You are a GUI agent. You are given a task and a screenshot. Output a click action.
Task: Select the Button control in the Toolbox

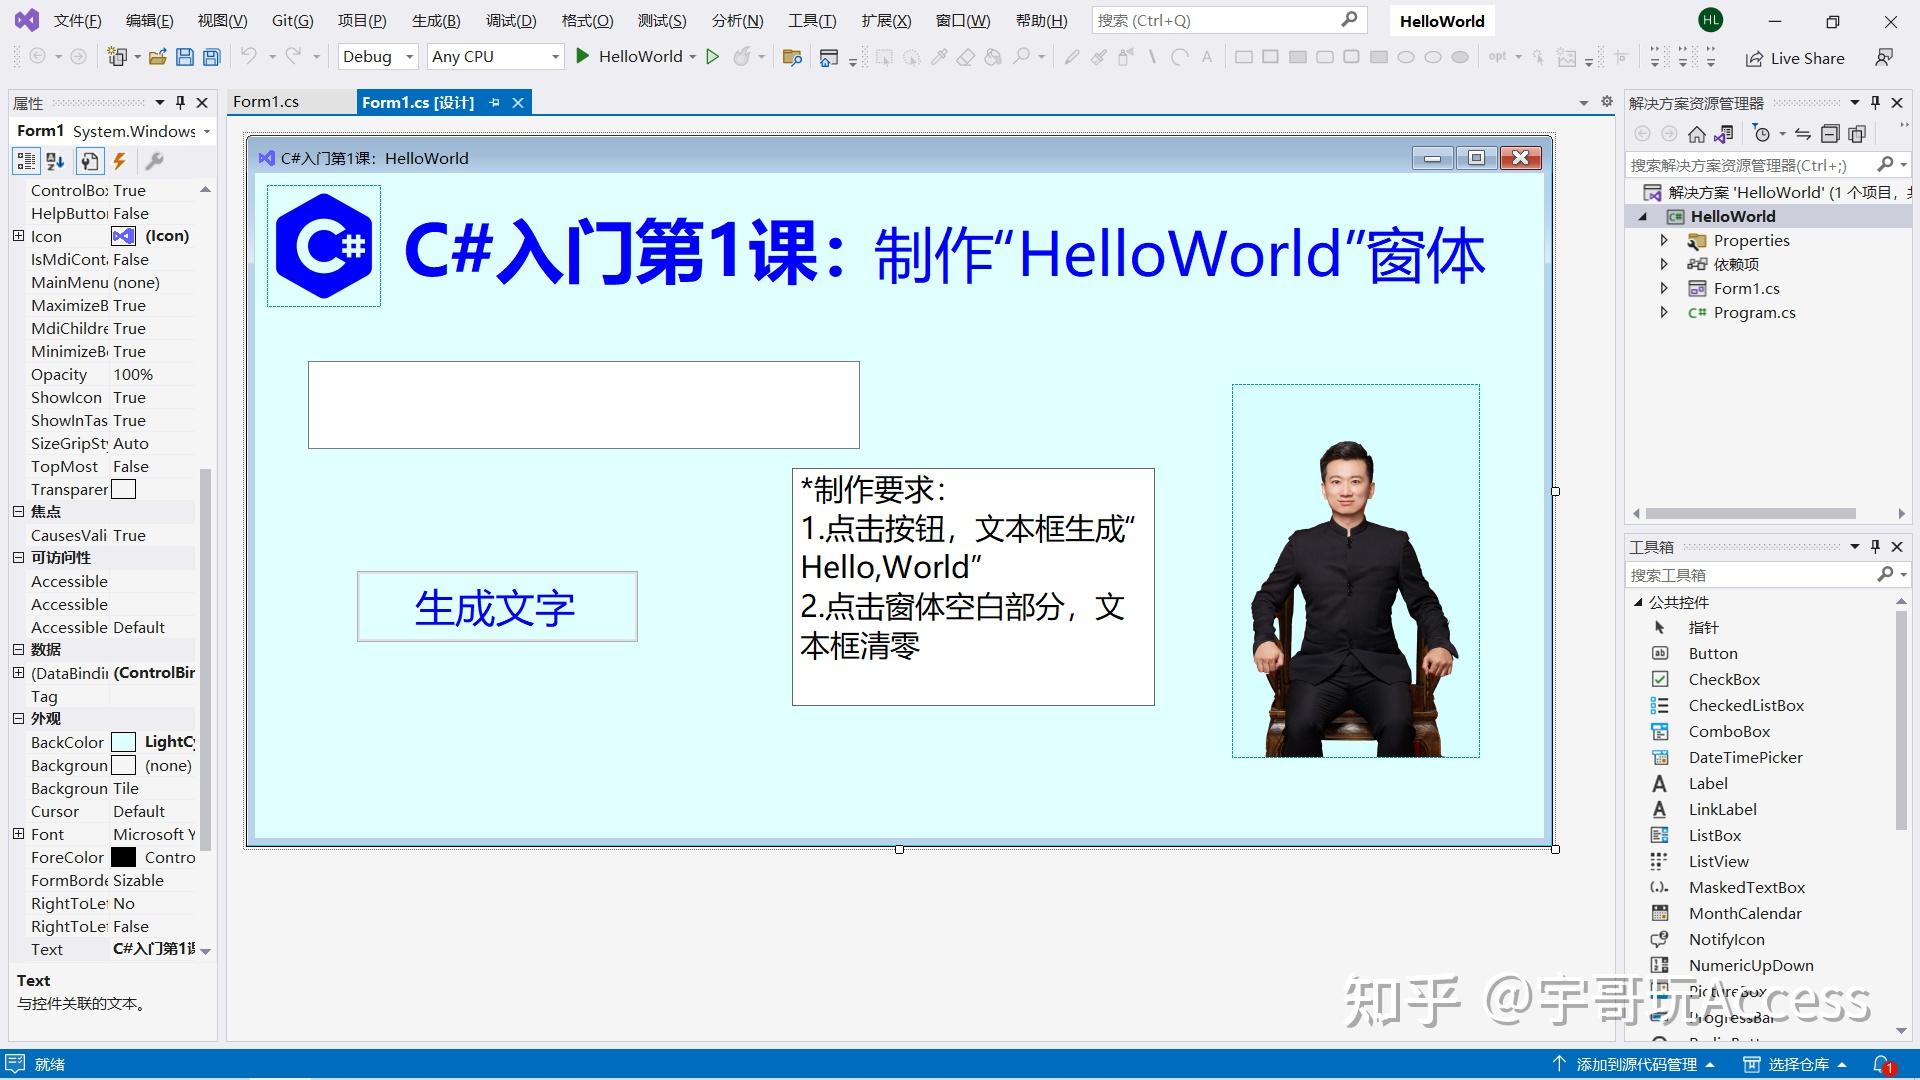coord(1712,653)
